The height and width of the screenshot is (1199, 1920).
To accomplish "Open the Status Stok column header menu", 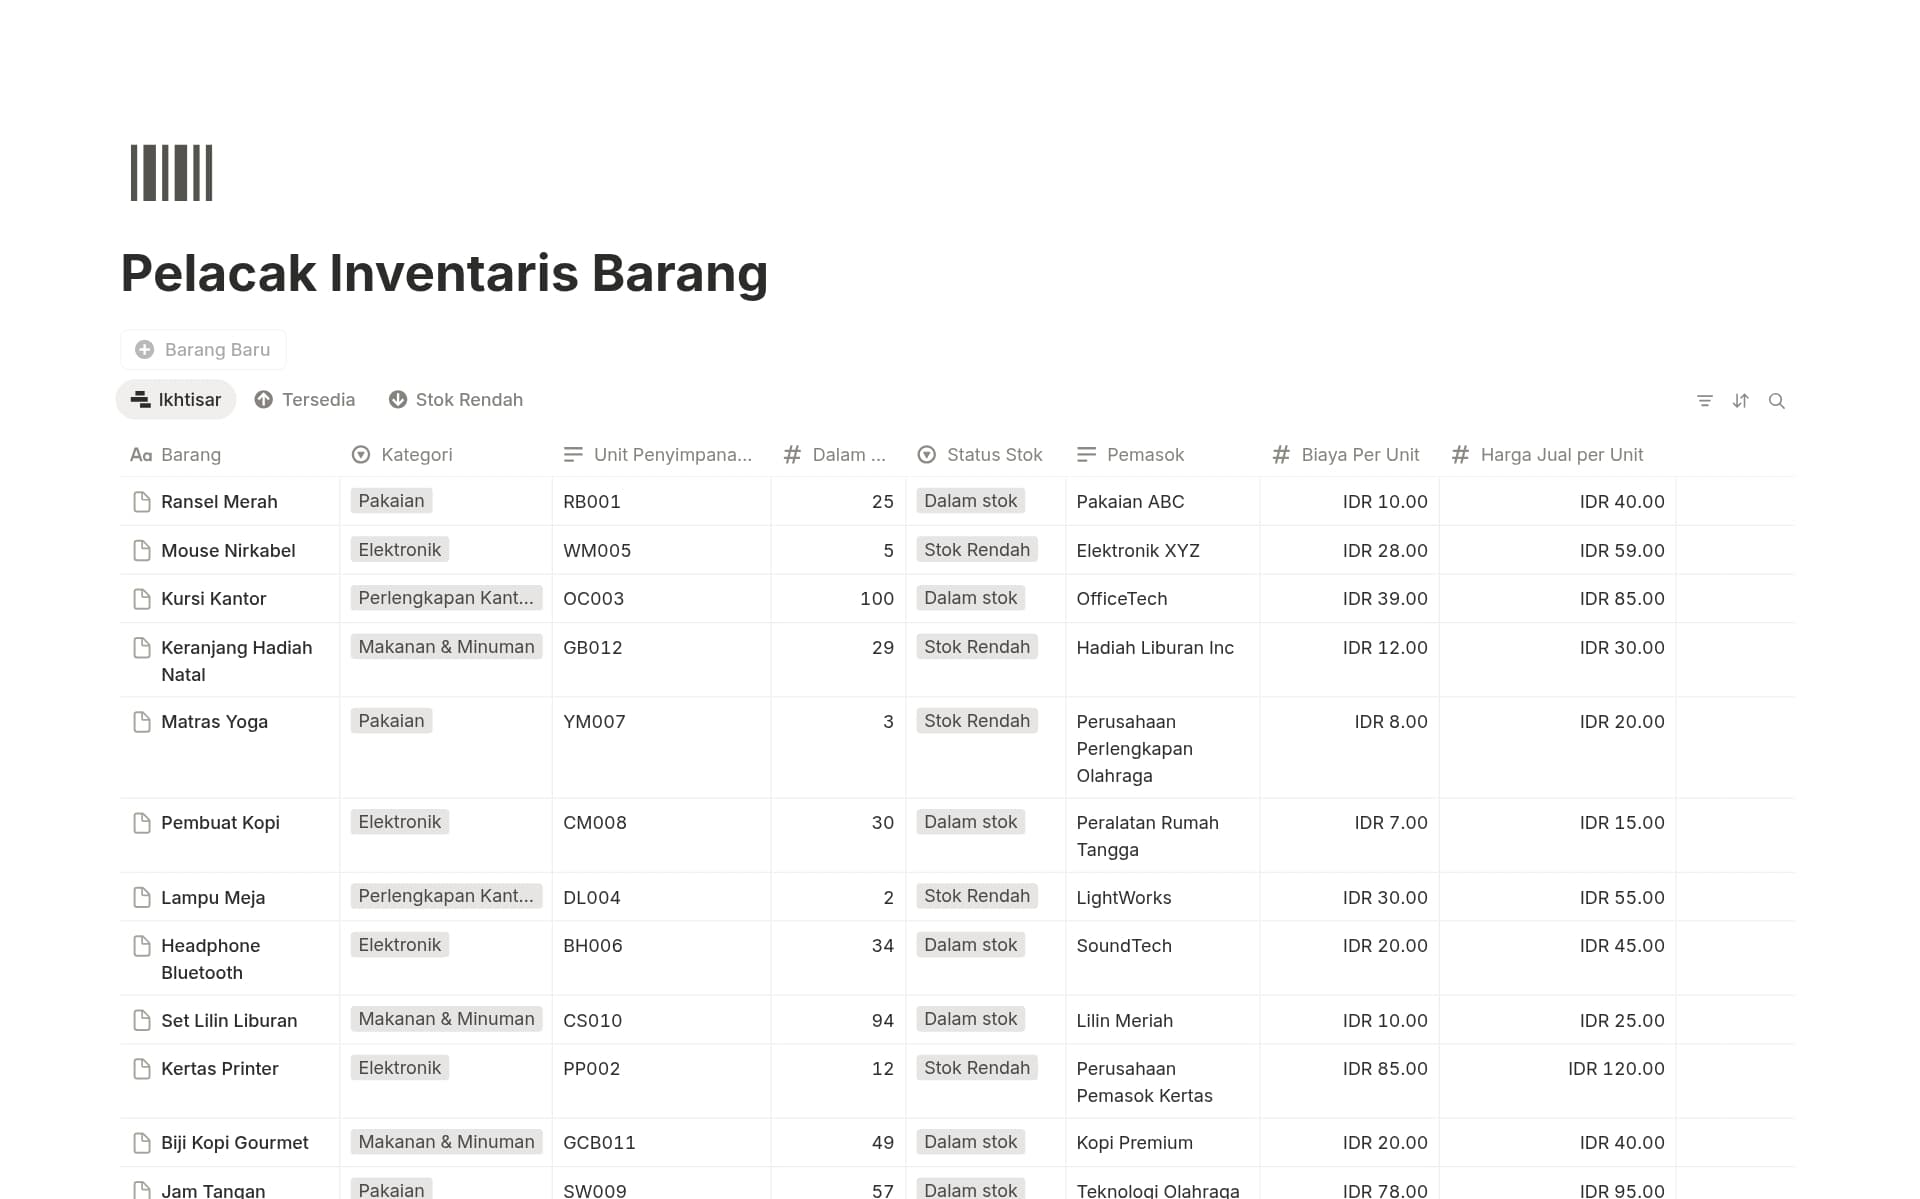I will pos(993,455).
